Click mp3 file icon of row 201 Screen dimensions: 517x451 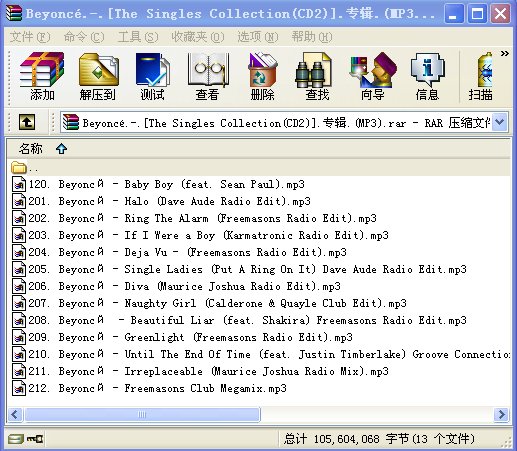[x=19, y=201]
